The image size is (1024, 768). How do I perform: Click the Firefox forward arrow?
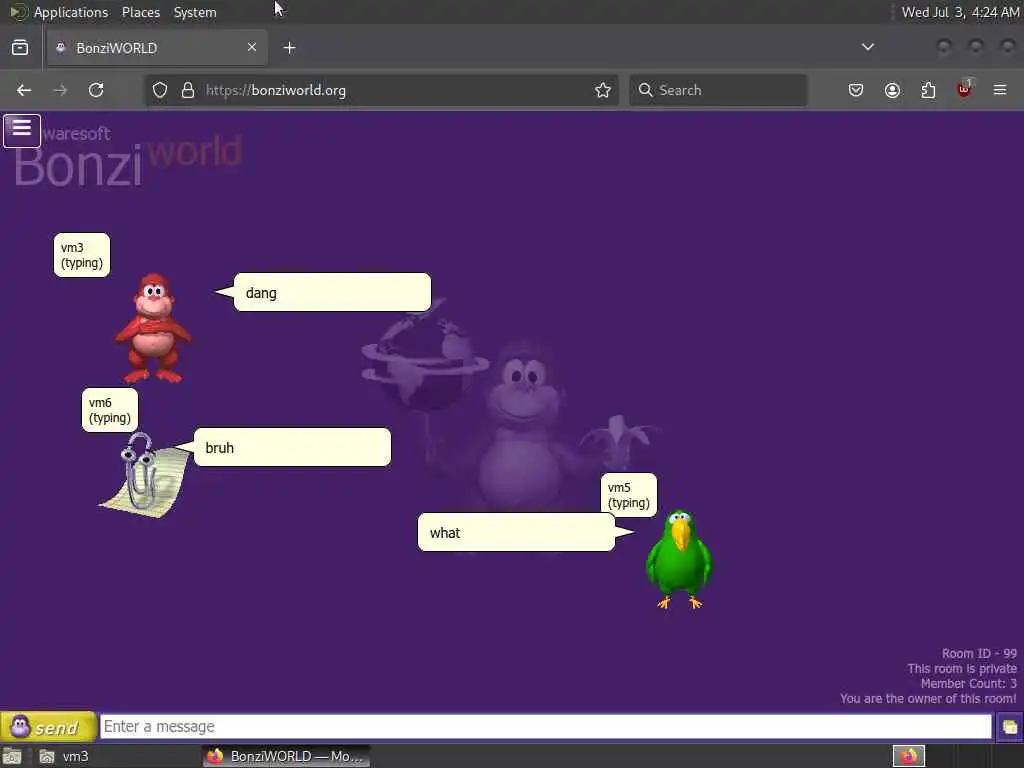[60, 90]
